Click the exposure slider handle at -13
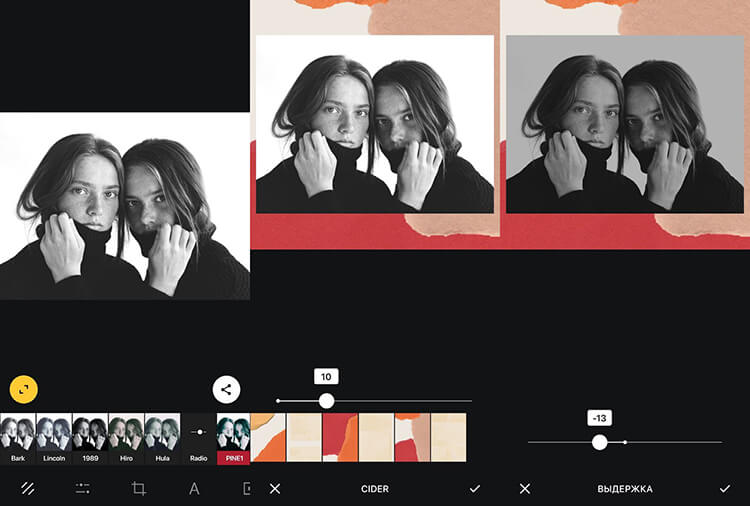Image resolution: width=750 pixels, height=506 pixels. click(599, 441)
